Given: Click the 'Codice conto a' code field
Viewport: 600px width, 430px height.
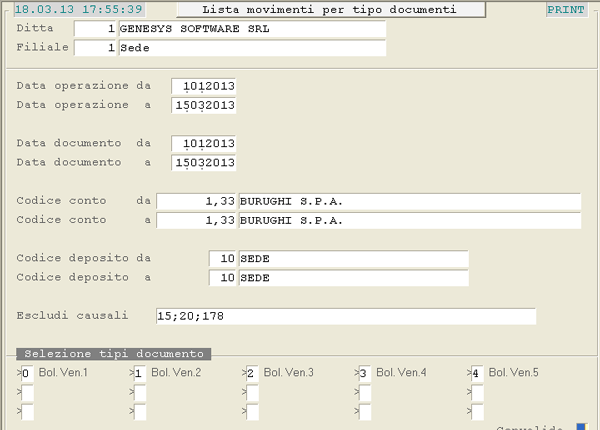Looking at the screenshot, I should (x=197, y=220).
